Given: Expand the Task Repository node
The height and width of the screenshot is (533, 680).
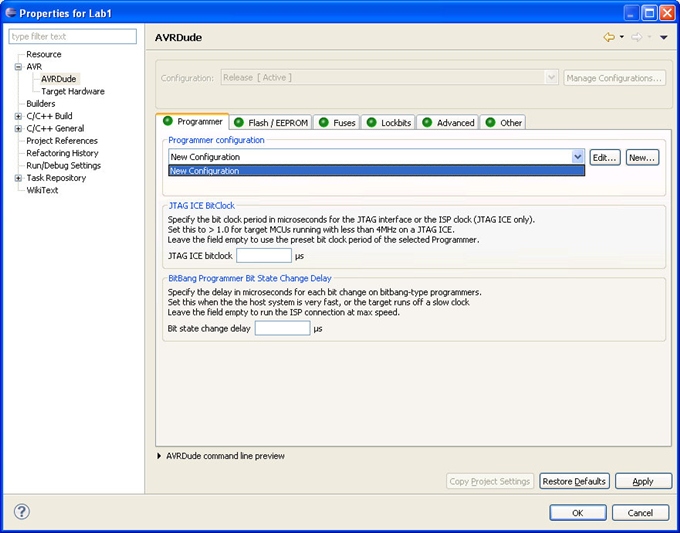Looking at the screenshot, I should (18, 178).
